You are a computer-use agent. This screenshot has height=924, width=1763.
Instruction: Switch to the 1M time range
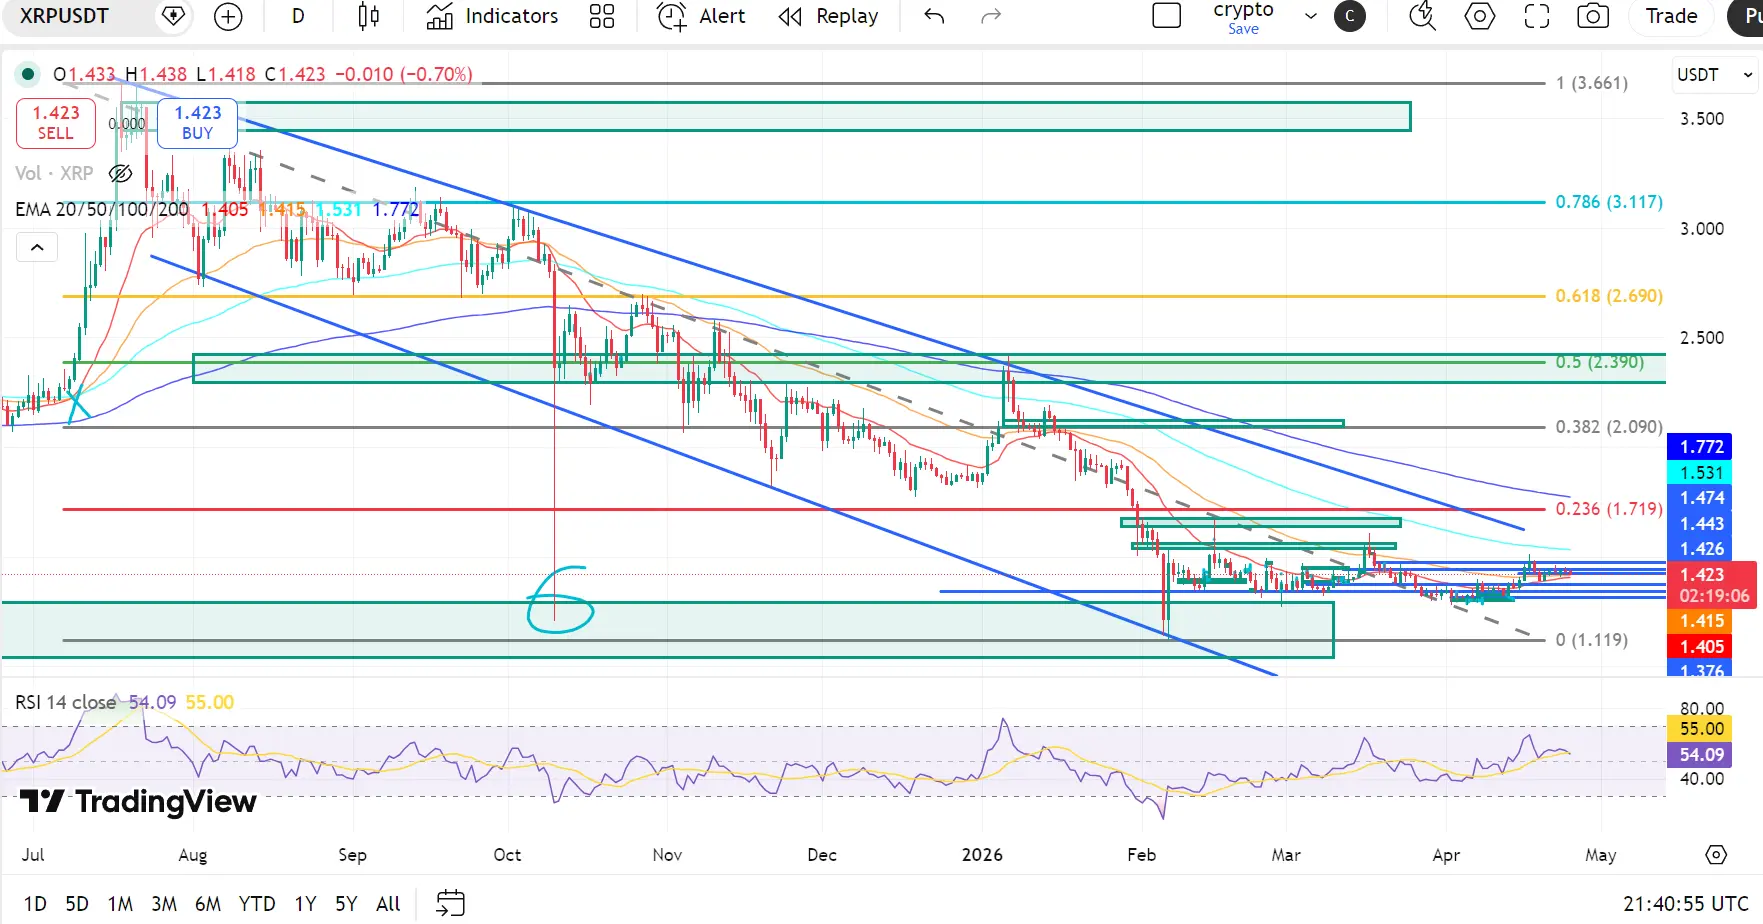[x=120, y=904]
